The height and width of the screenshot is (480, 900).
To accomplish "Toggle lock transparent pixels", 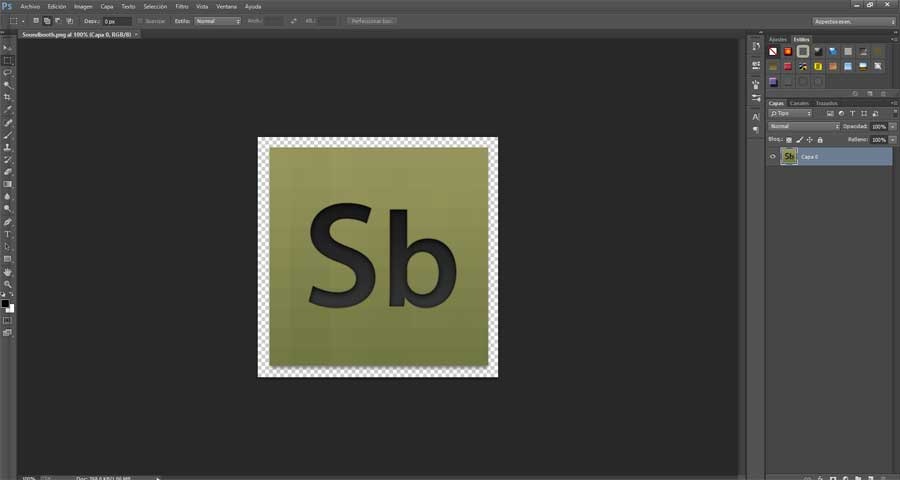I will tap(789, 140).
